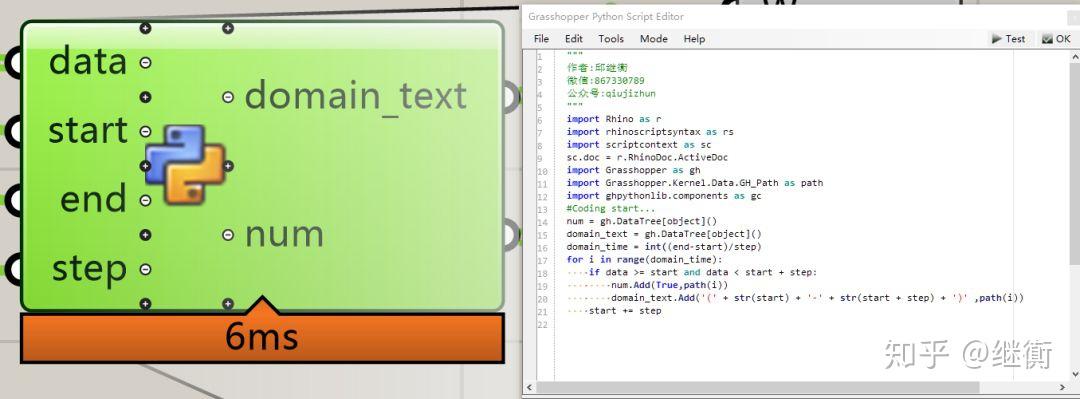Open the Tools menu in script editor
Image resolution: width=1080 pixels, height=399 pixels.
click(x=611, y=39)
